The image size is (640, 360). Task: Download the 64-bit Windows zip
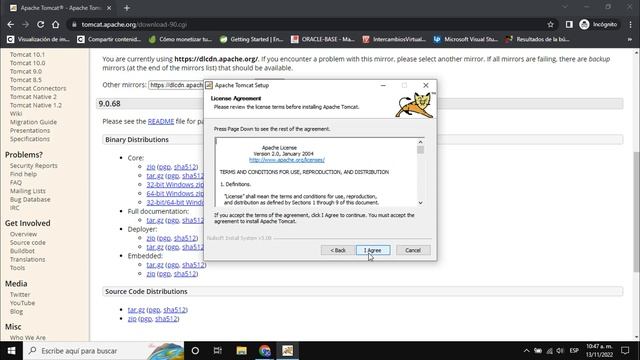pos(175,193)
